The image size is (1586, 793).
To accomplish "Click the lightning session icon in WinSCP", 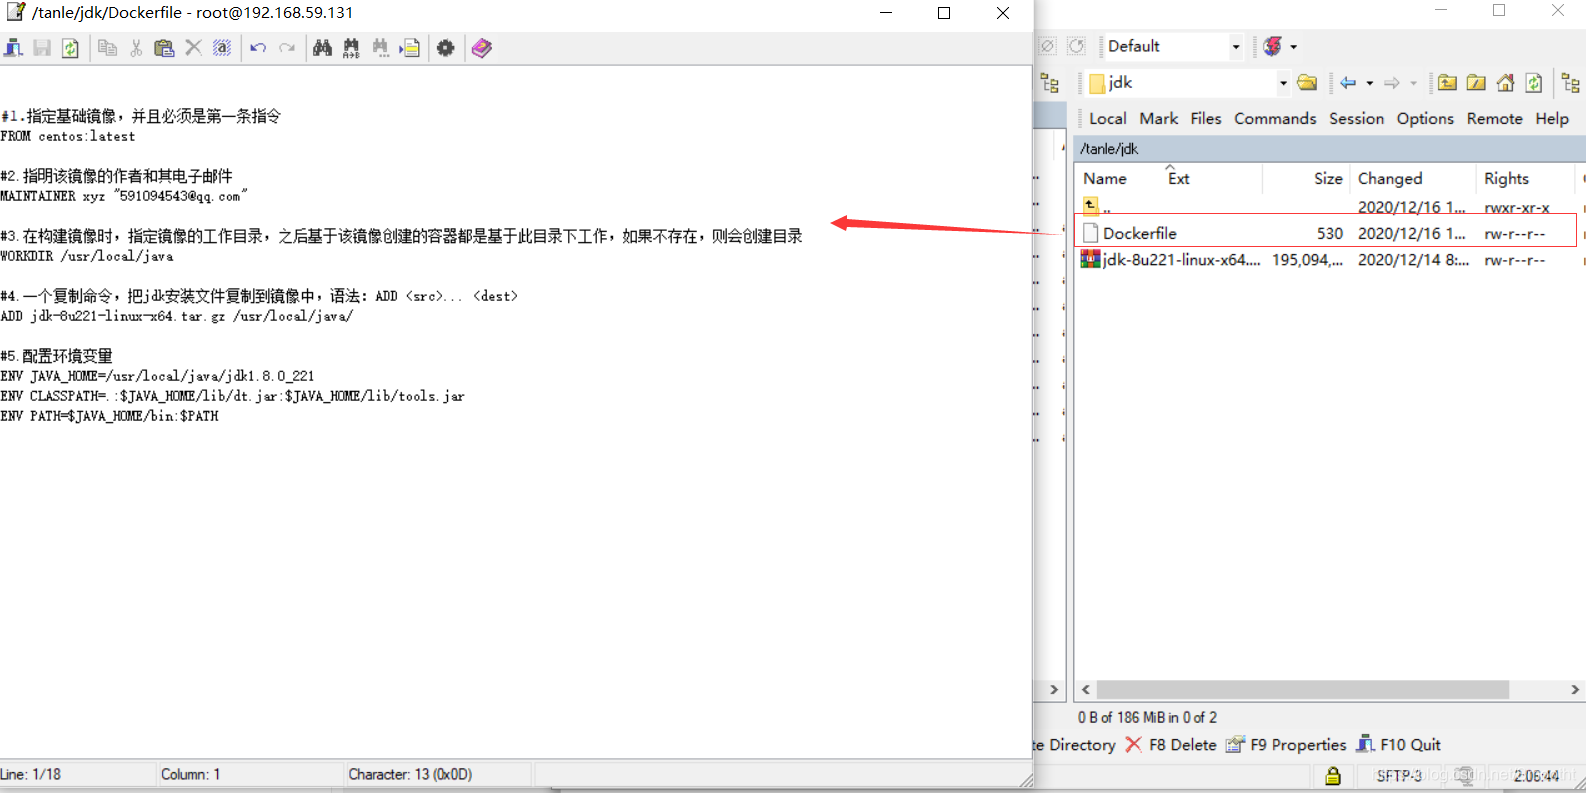I will click(x=1272, y=46).
